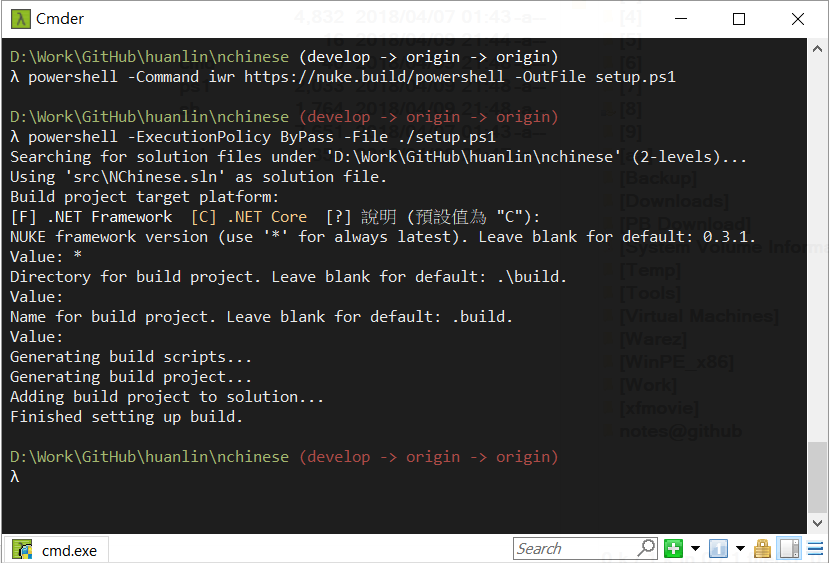Click the vertical scrollbar thumb
Image resolution: width=830 pixels, height=564 pixels.
tap(817, 477)
